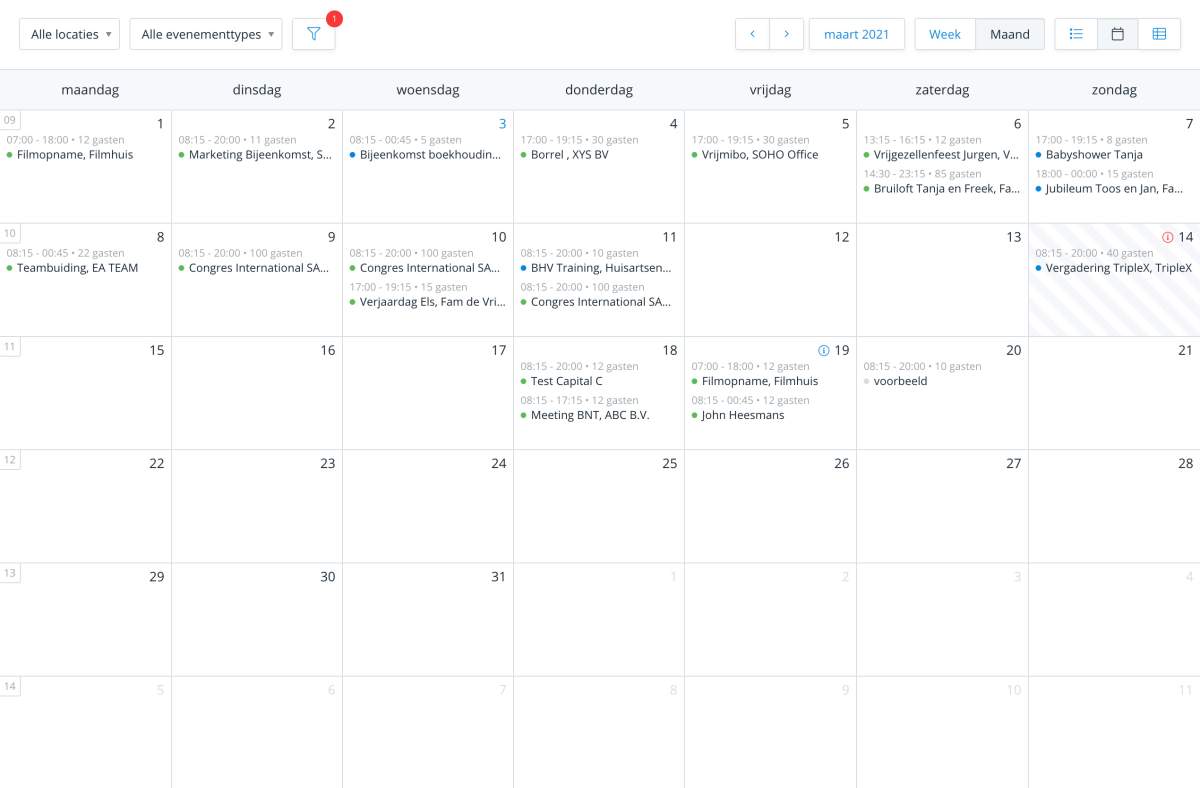Go to previous month arrow
The width and height of the screenshot is (1200, 788).
pyautogui.click(x=752, y=34)
